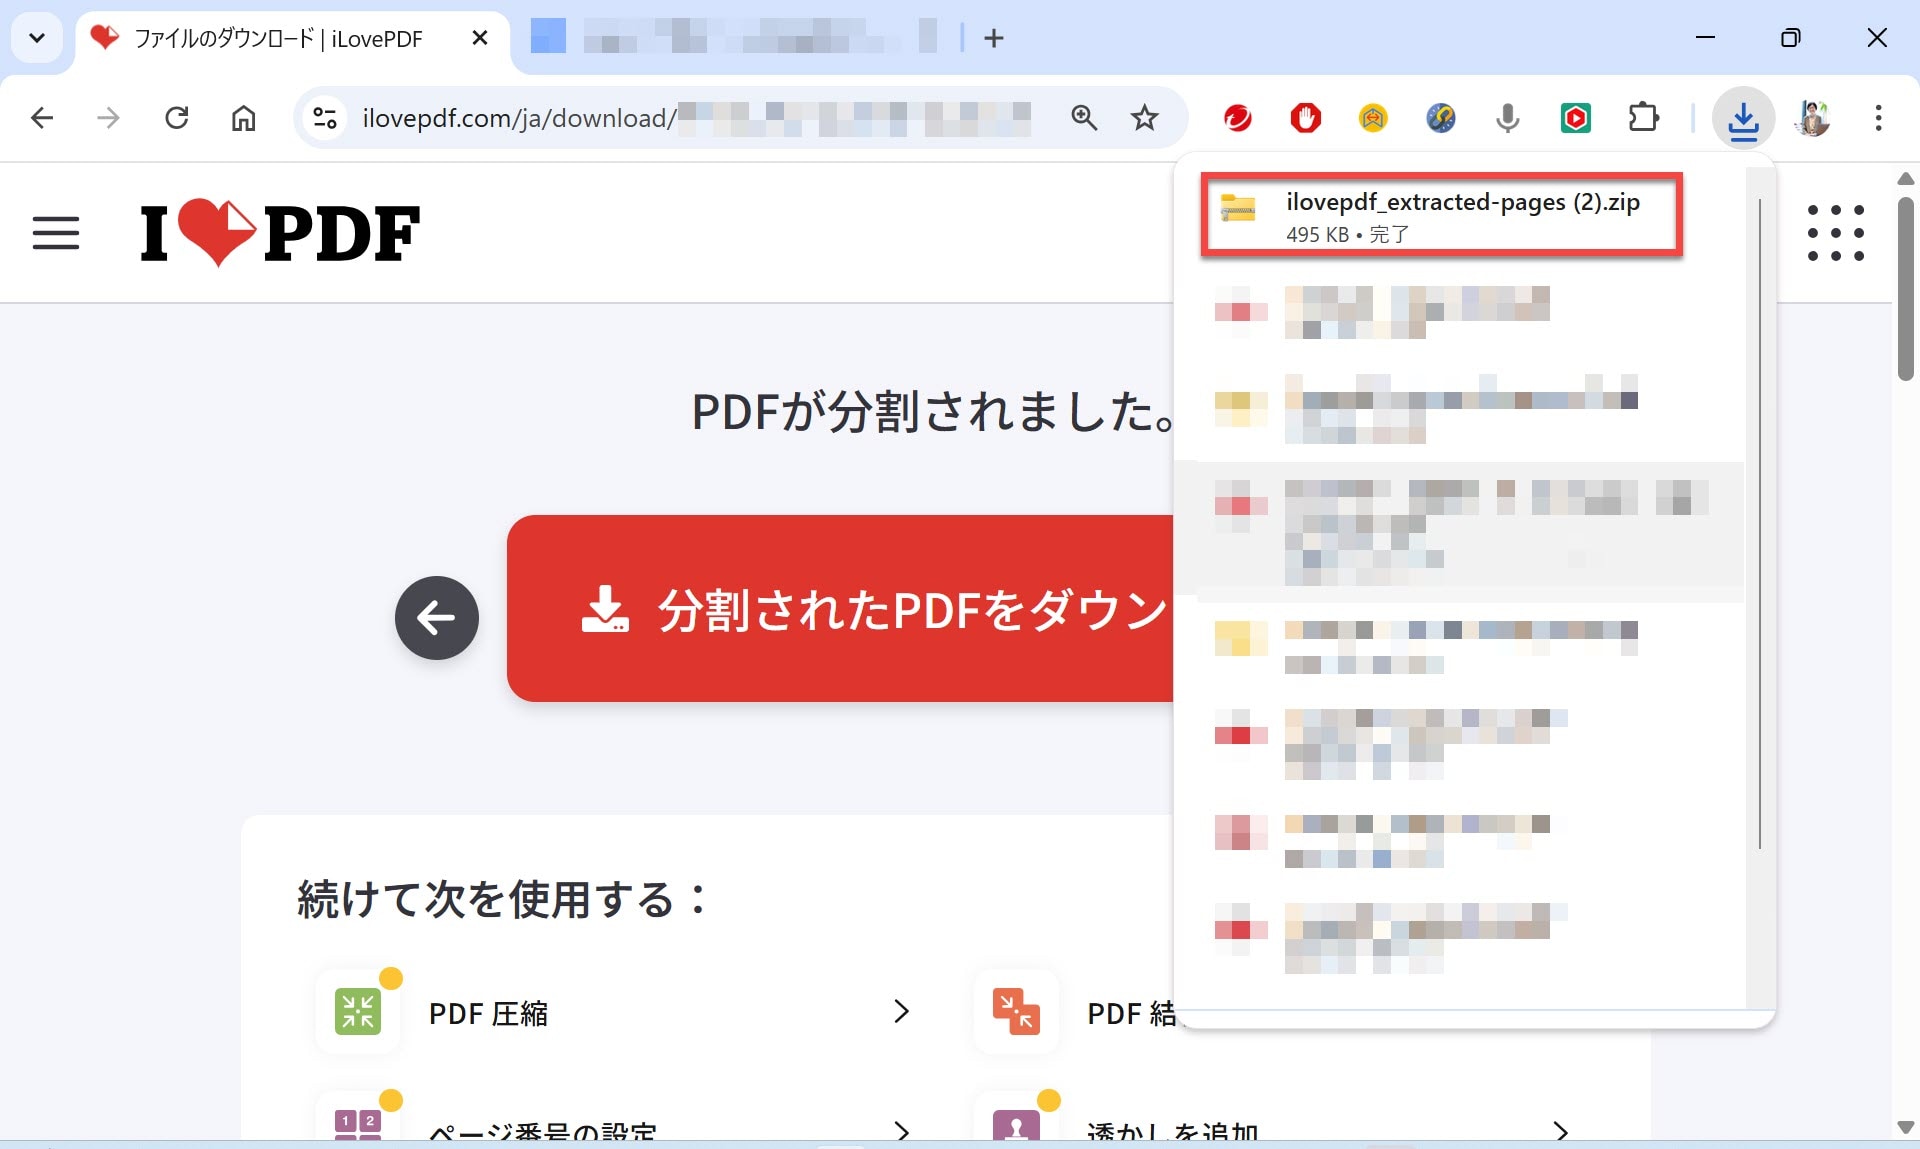Open the nine-dot apps grid

click(x=1835, y=233)
